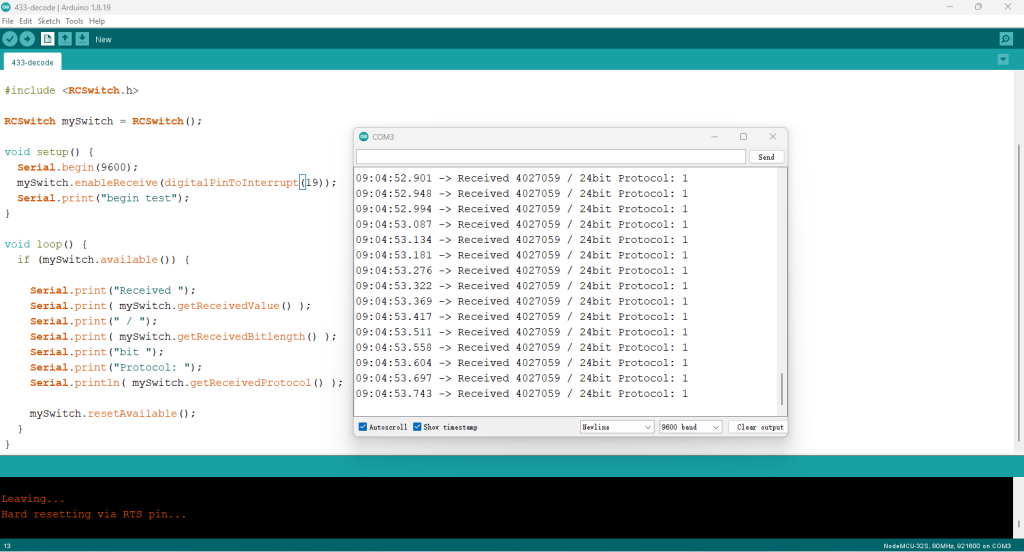Open the Sketch menu
Screen dimensions: 1024x552
click(x=48, y=21)
